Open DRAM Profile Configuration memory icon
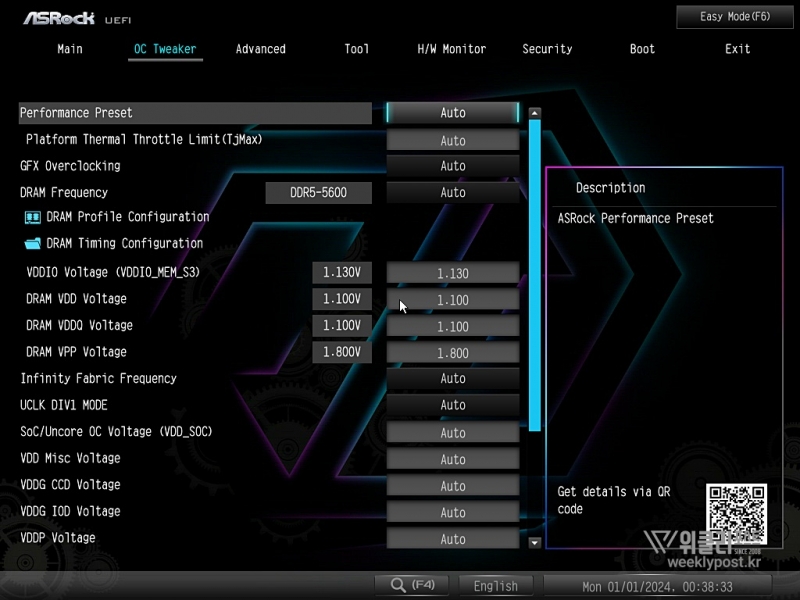The image size is (800, 600). pos(32,217)
